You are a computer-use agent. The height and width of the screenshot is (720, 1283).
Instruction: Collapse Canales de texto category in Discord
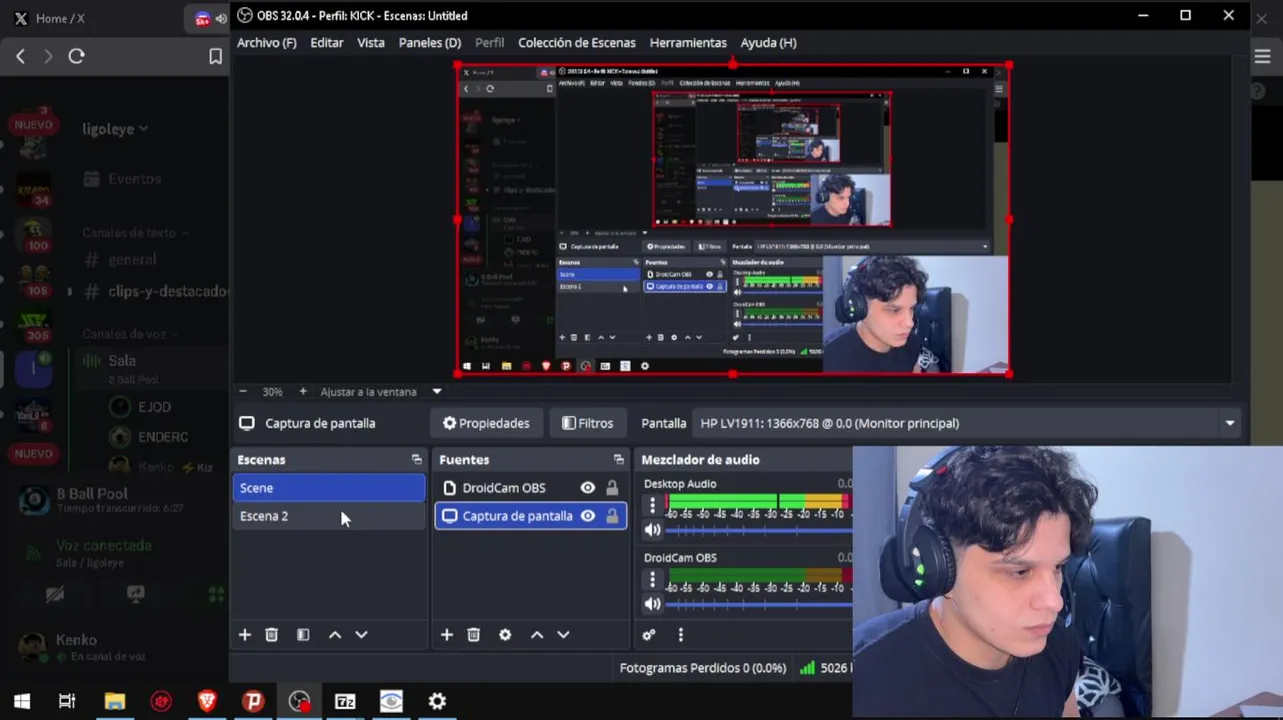pos(136,232)
